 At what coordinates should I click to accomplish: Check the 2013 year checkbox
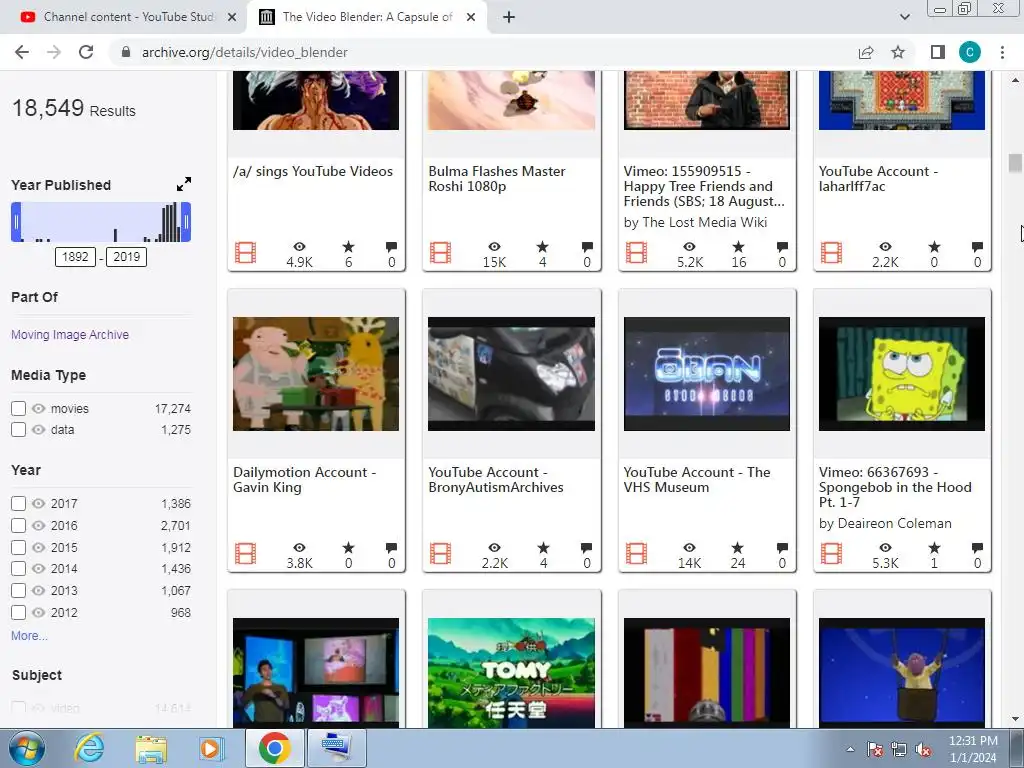(18, 590)
